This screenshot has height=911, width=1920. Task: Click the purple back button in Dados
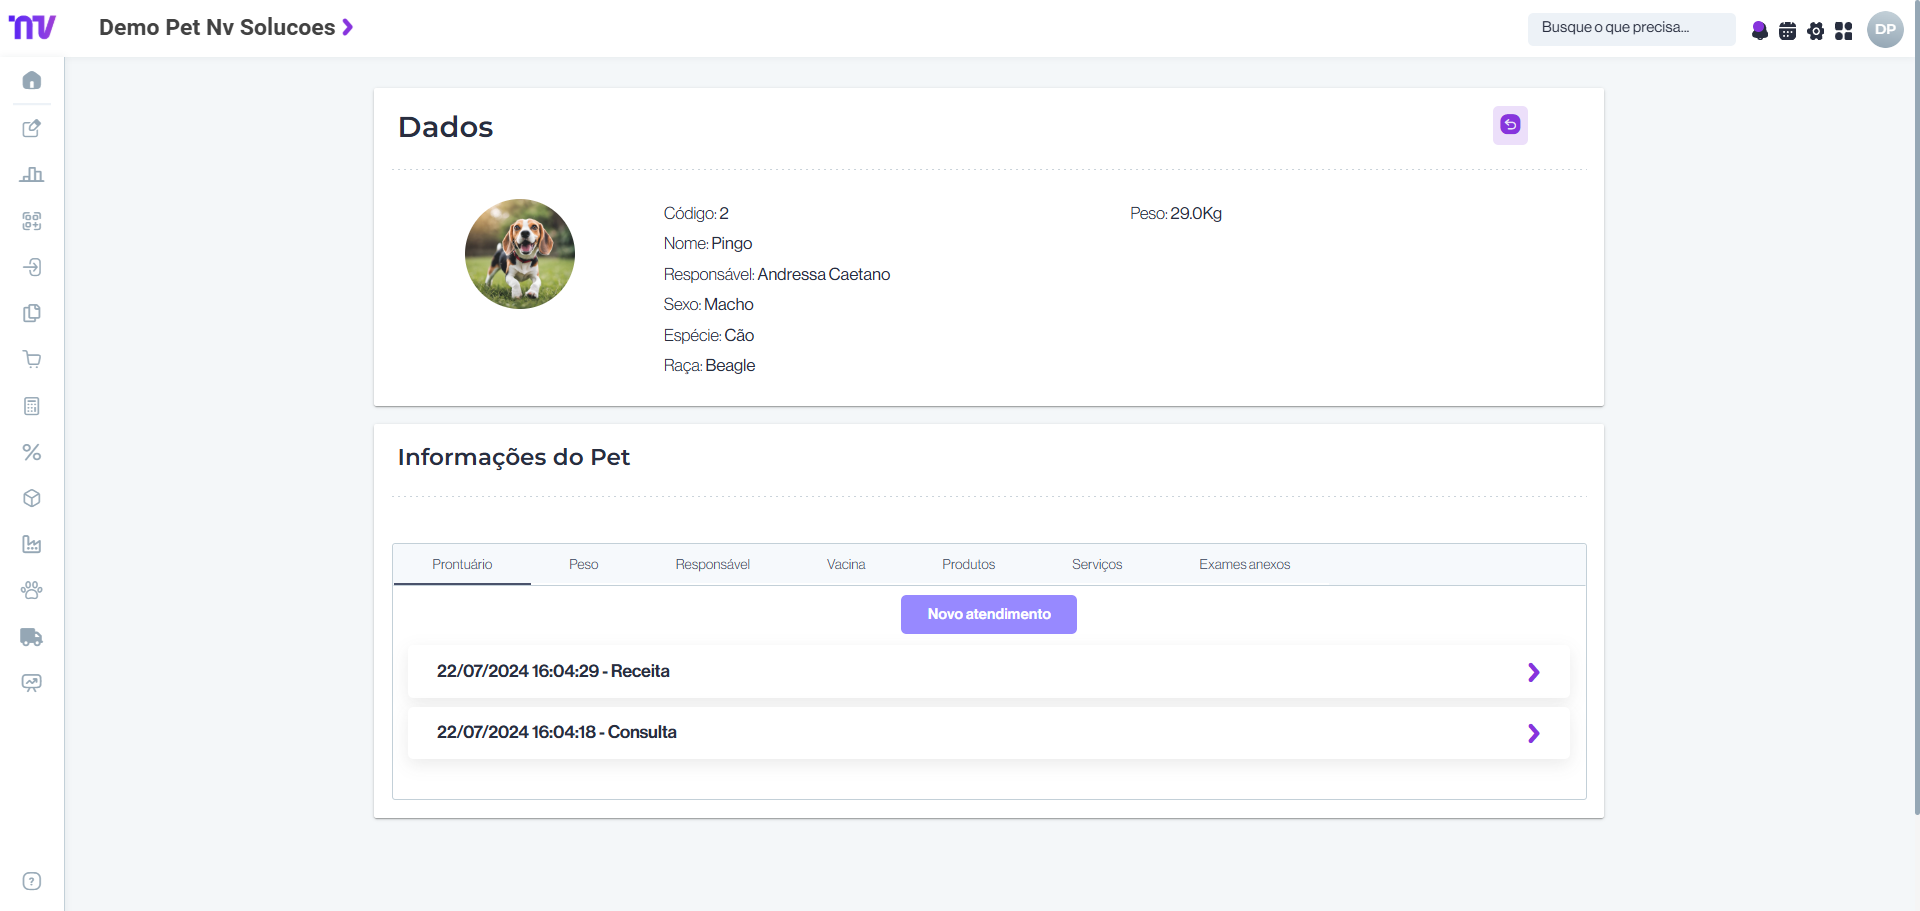[x=1510, y=125]
